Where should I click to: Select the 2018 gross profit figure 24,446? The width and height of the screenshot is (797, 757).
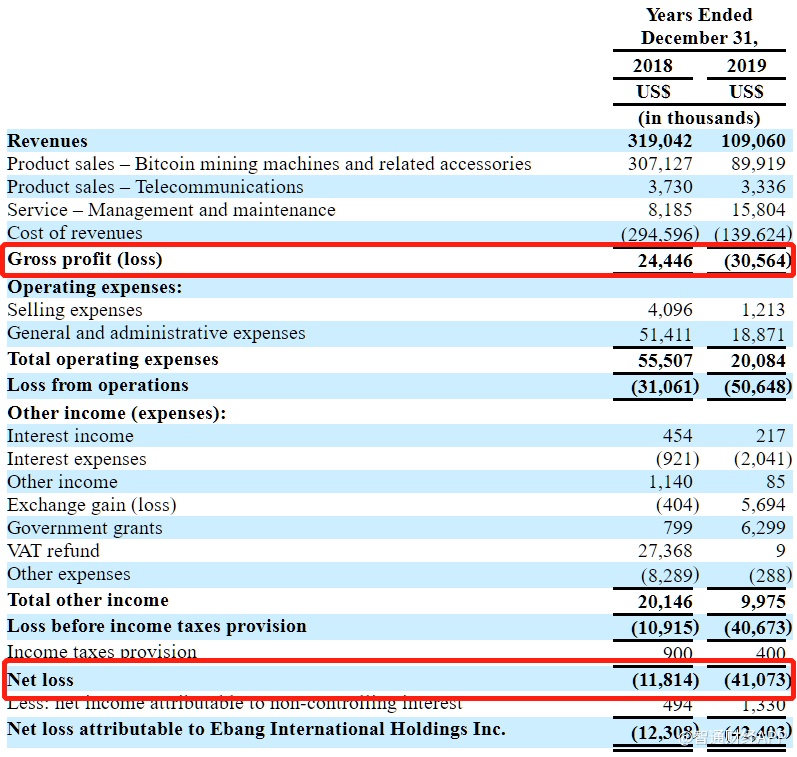(665, 262)
